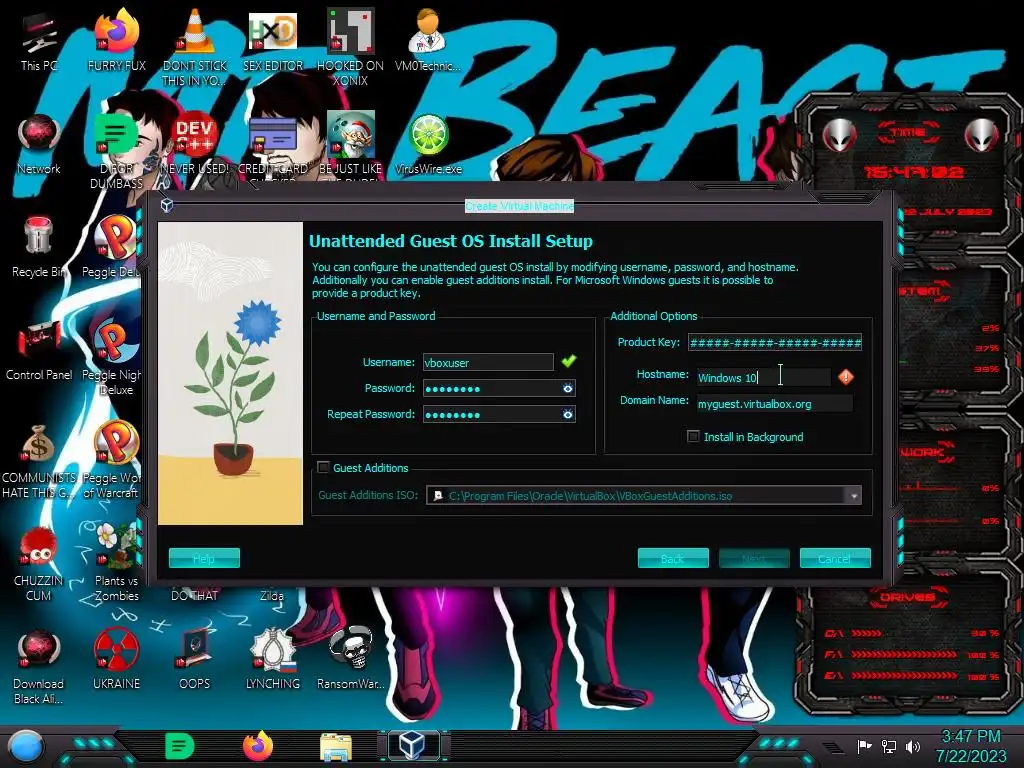This screenshot has height=768, width=1024.
Task: Expand the Guest Additions ISO dropdown
Action: tap(854, 496)
